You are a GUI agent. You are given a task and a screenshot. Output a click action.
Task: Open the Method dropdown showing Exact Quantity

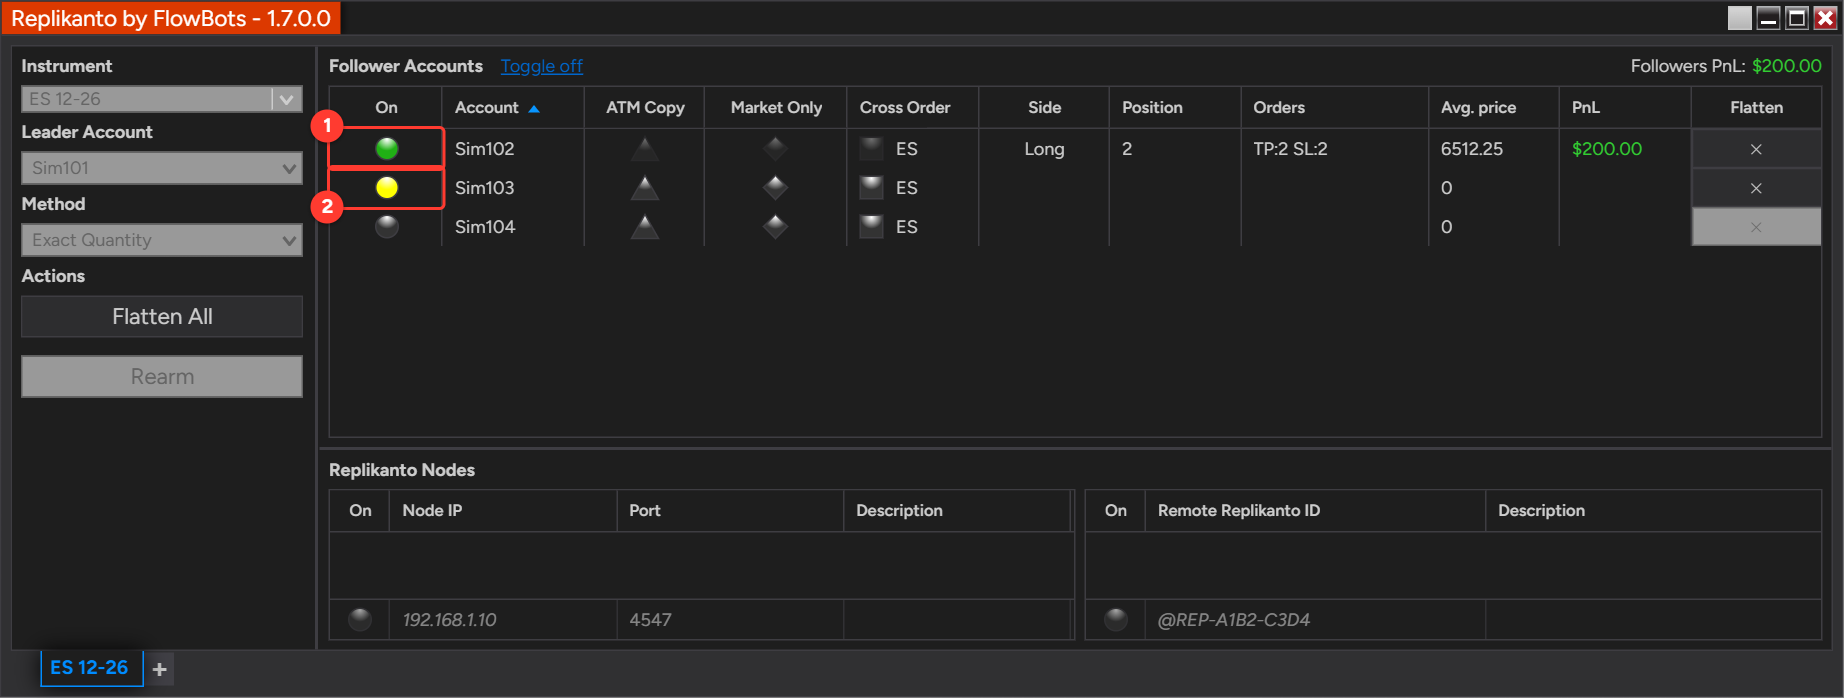162,240
